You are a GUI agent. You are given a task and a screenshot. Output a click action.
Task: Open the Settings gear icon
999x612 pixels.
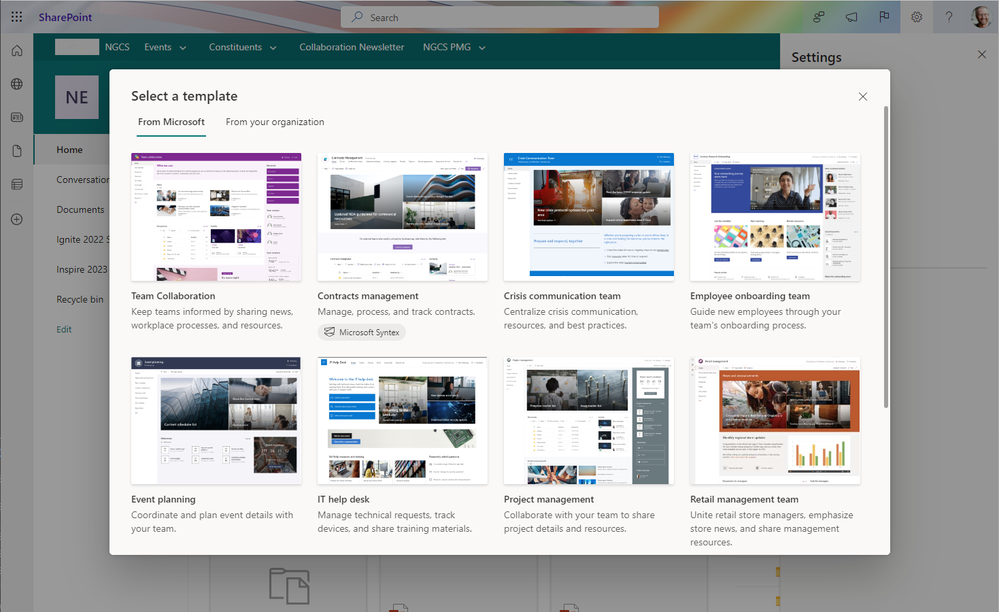point(916,17)
